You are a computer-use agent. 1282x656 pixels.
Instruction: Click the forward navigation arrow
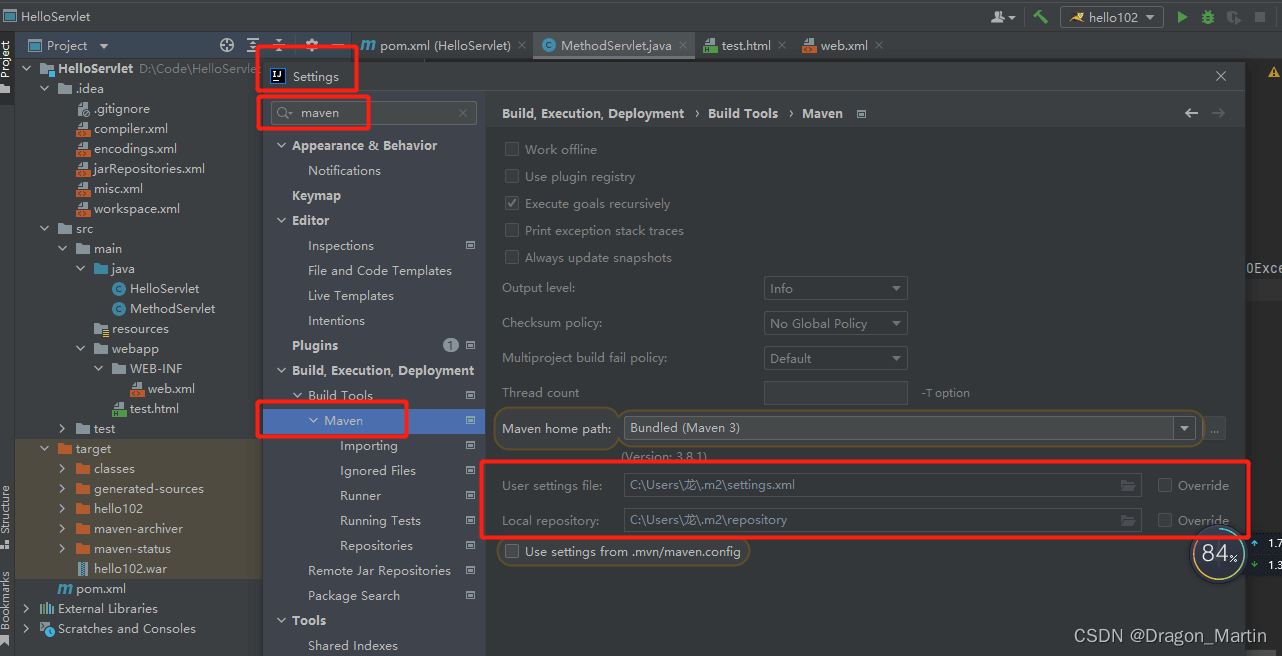[1218, 113]
